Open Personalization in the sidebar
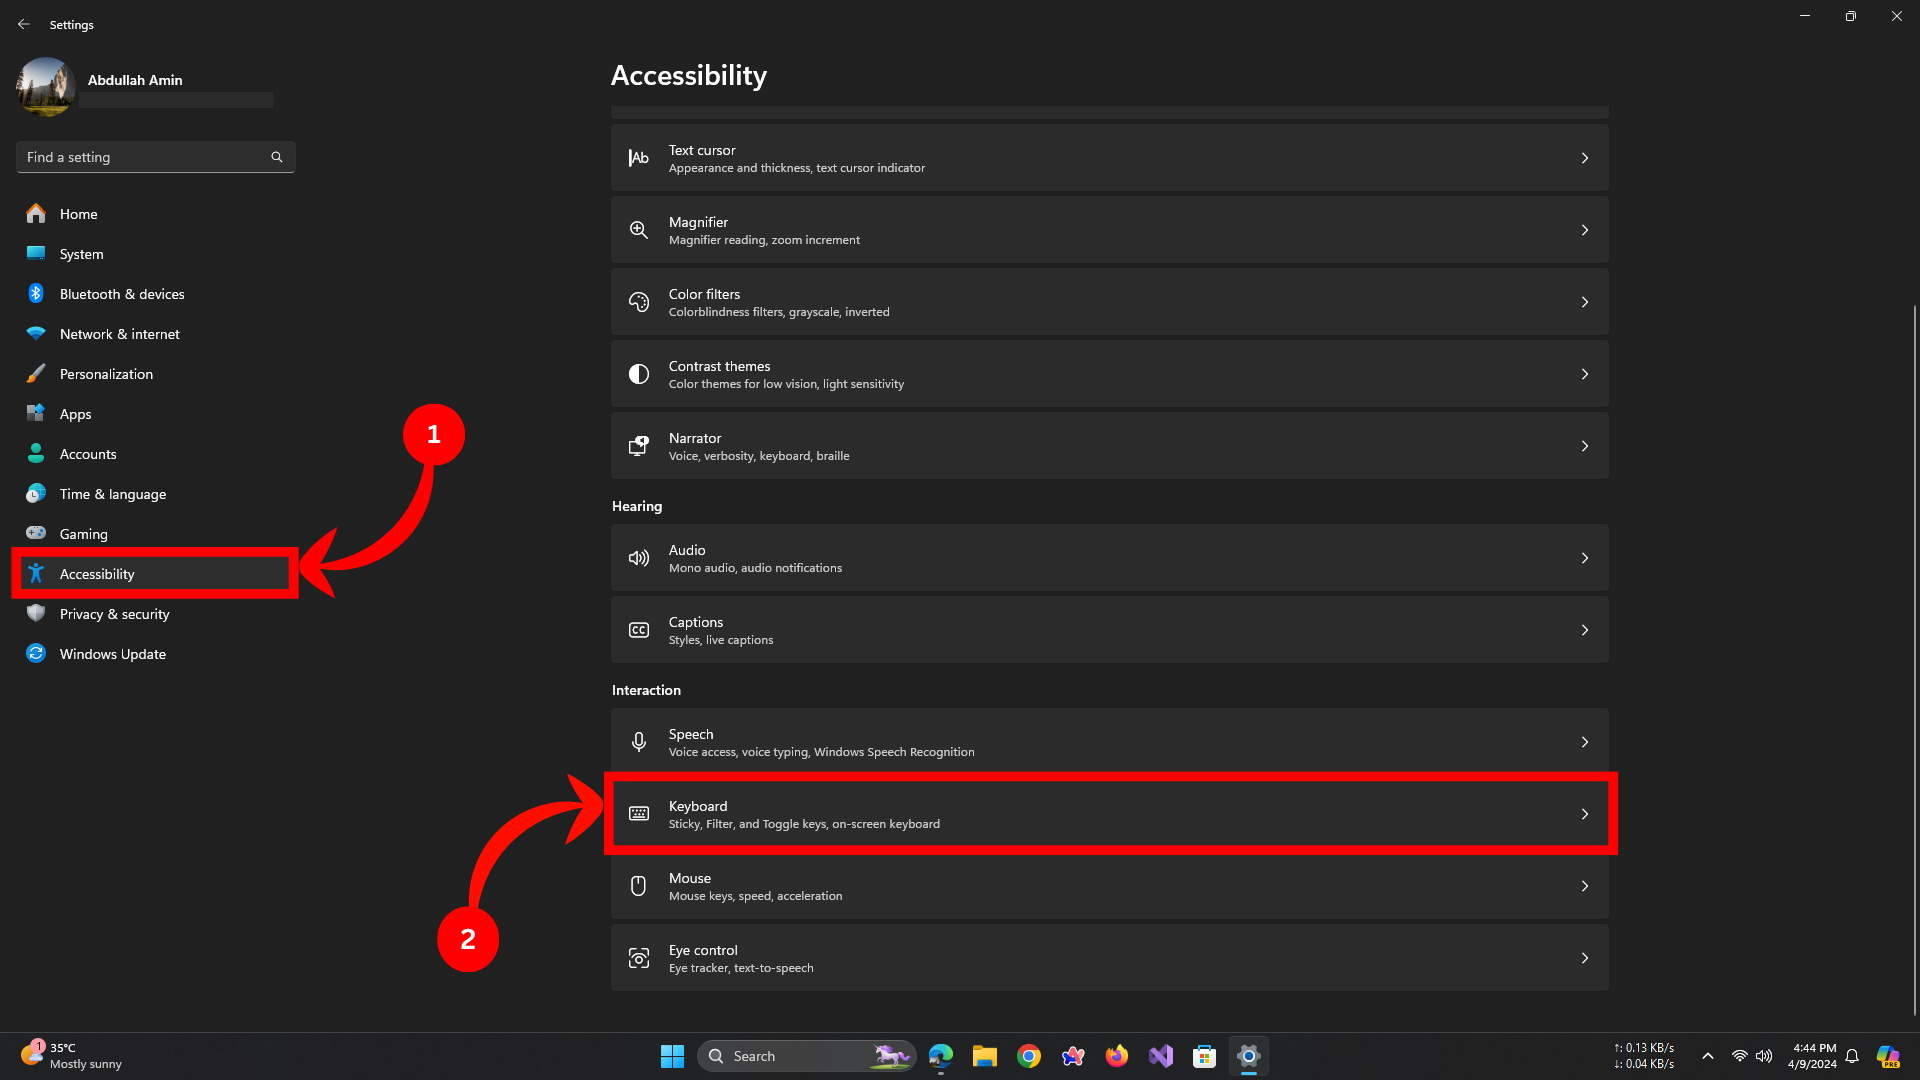 click(106, 374)
